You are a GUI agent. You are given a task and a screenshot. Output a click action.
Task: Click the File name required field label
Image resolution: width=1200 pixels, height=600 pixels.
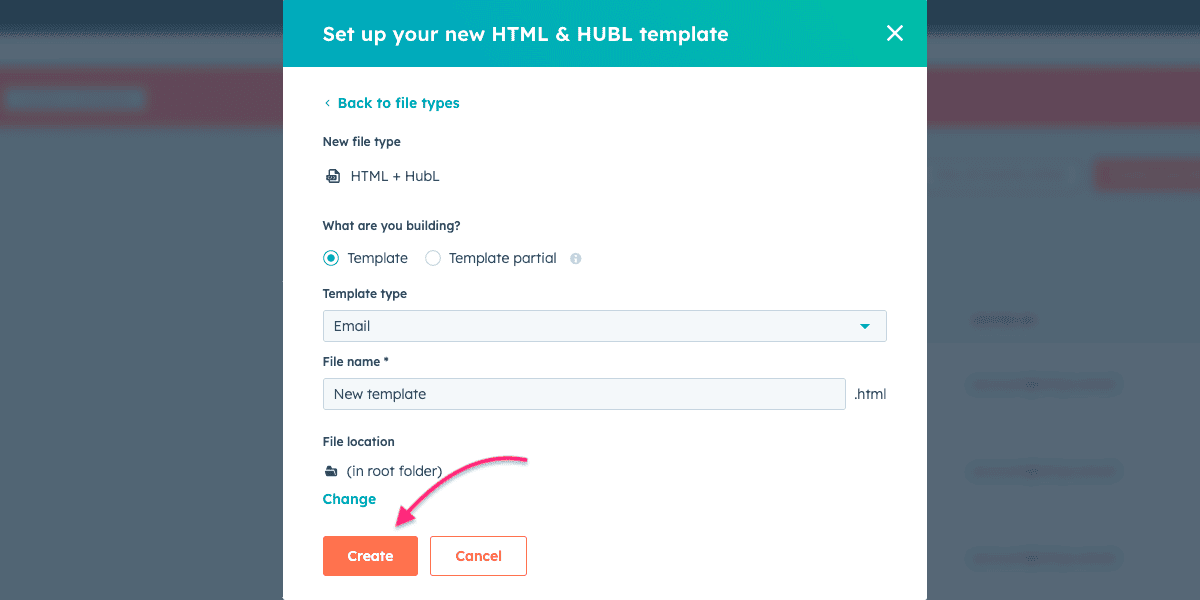355,361
